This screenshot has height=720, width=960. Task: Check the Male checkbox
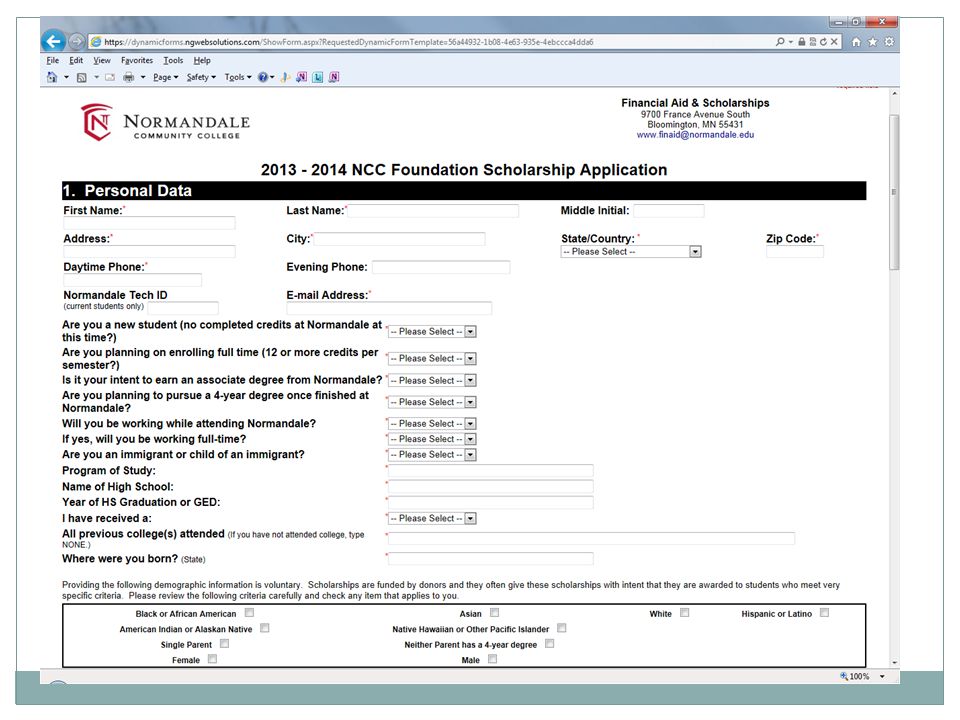pos(492,659)
